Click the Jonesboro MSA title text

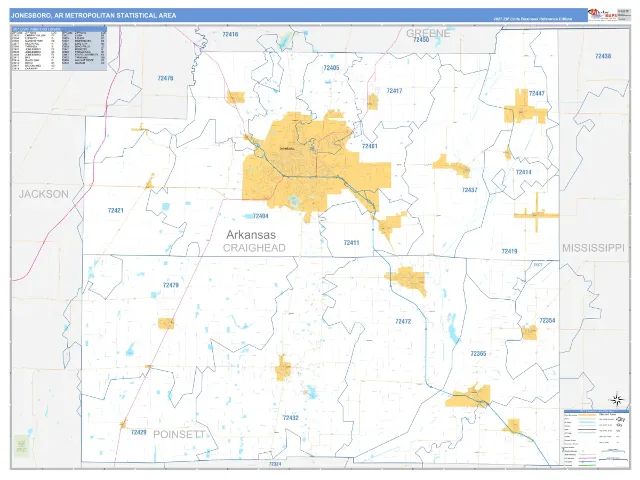coord(93,16)
